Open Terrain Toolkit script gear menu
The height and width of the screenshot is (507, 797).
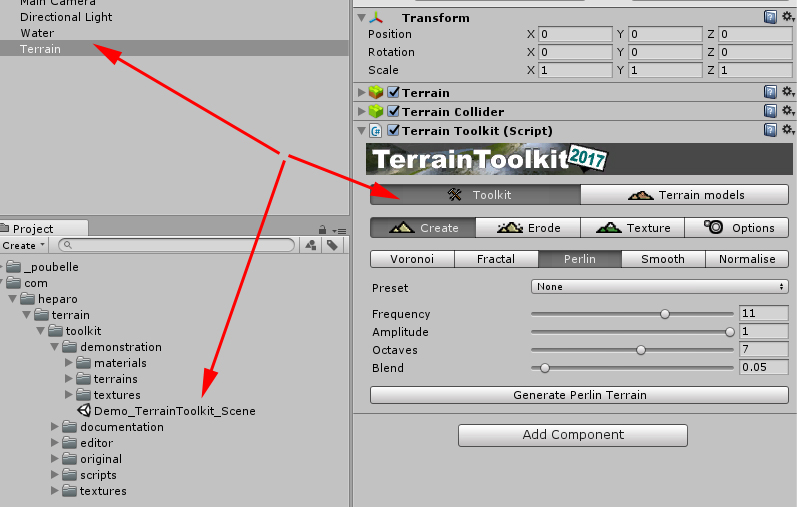(788, 130)
